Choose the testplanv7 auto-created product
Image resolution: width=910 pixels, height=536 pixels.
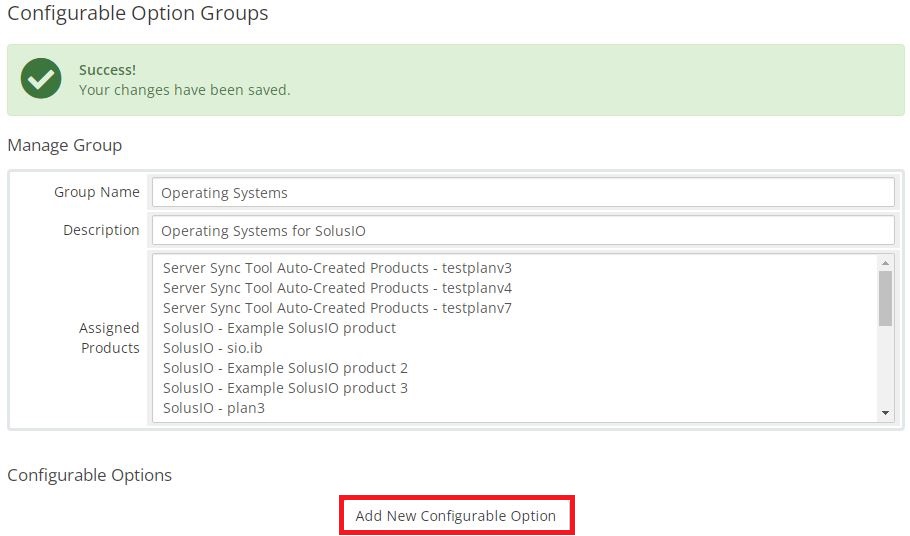click(337, 308)
